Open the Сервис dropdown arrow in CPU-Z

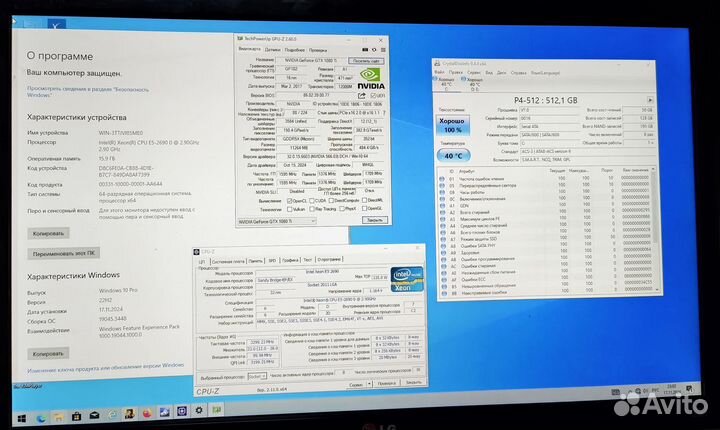pyautogui.click(x=369, y=384)
